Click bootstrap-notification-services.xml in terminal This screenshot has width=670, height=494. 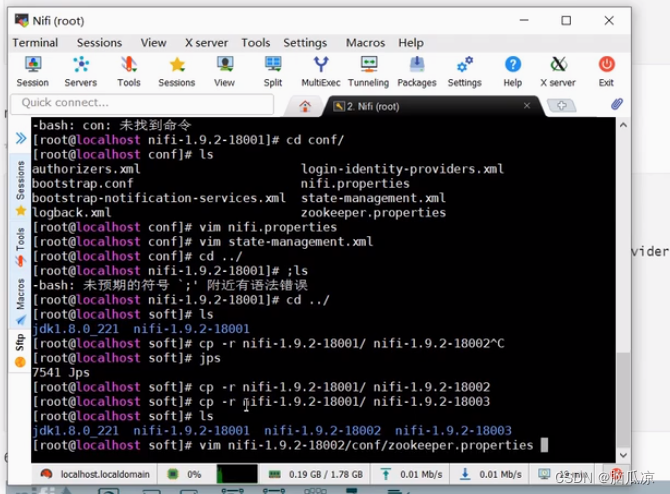tap(159, 198)
